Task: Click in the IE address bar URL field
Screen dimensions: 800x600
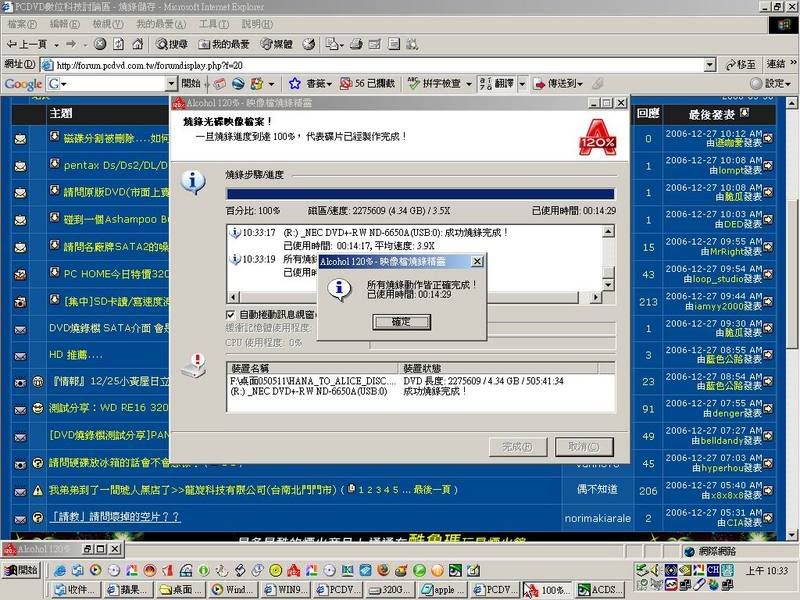Action: 379,65
